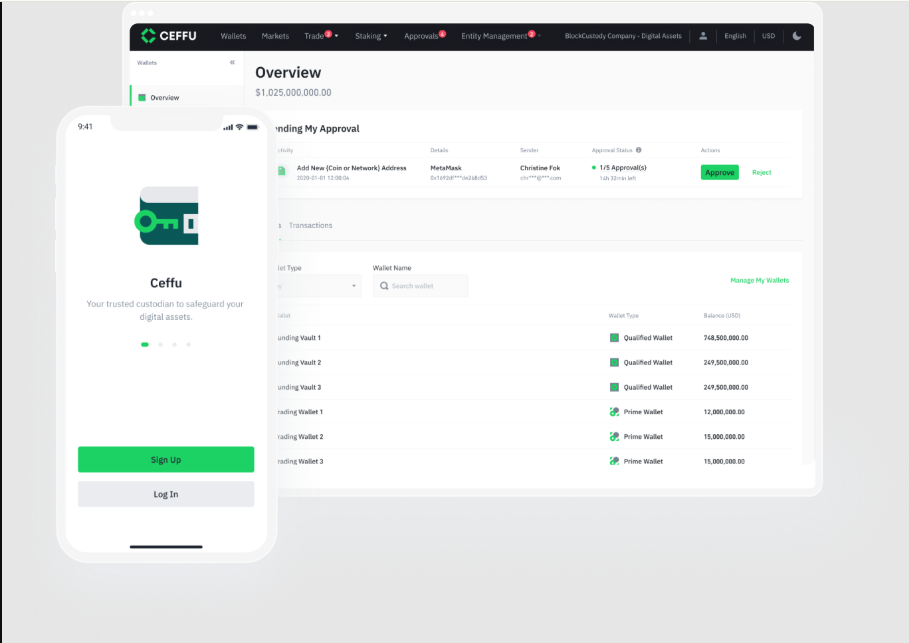Click the info icon beside Approval Status
Viewport: 909px width, 643px height.
(638, 150)
